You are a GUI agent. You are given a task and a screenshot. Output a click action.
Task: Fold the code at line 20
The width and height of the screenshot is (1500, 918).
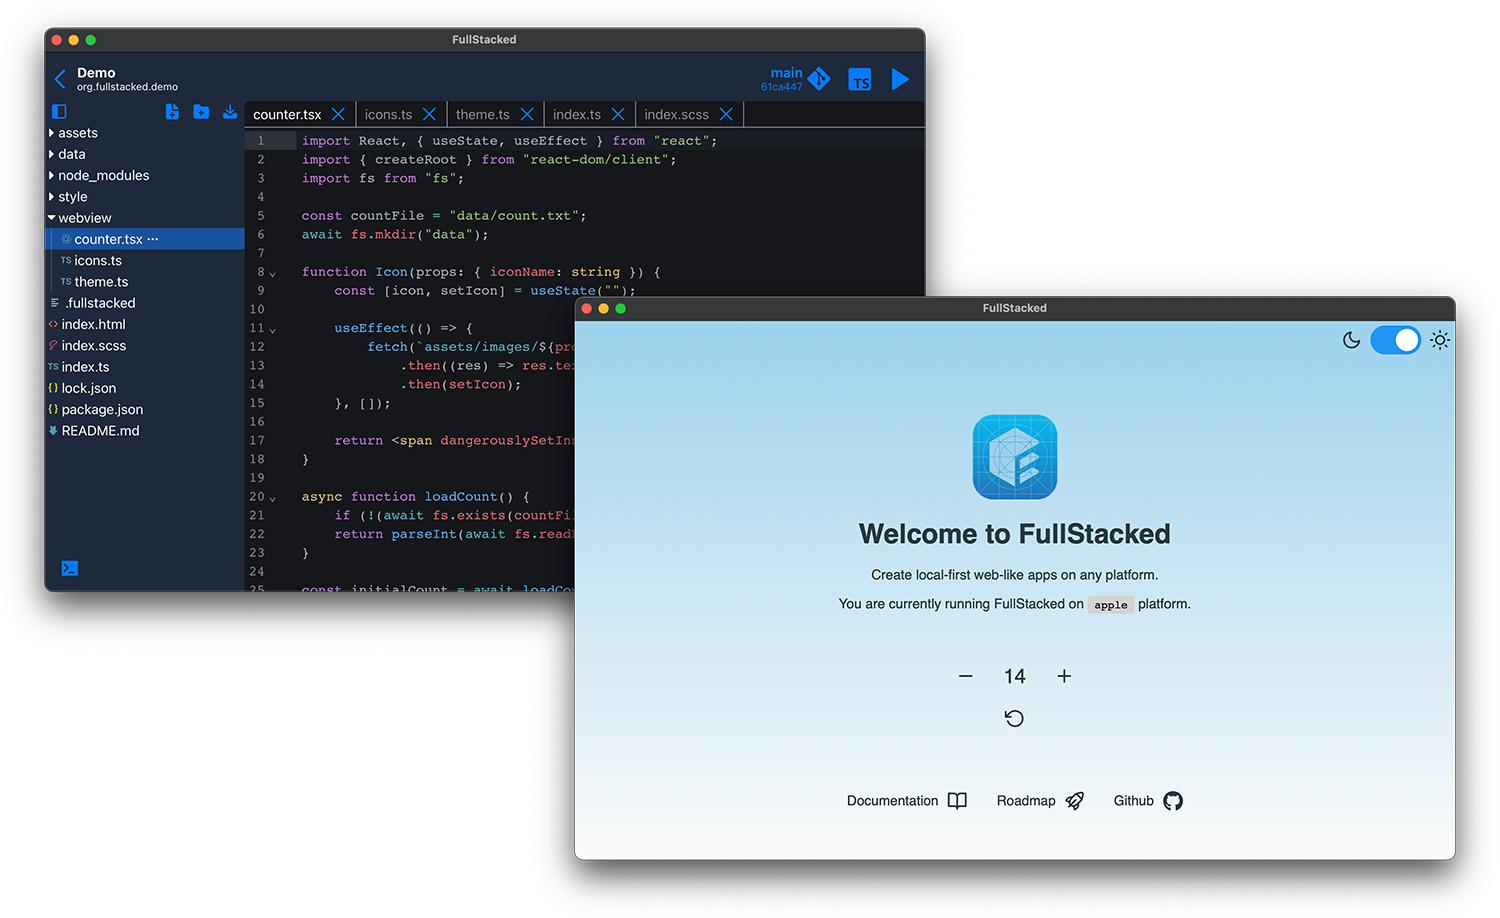coord(273,498)
